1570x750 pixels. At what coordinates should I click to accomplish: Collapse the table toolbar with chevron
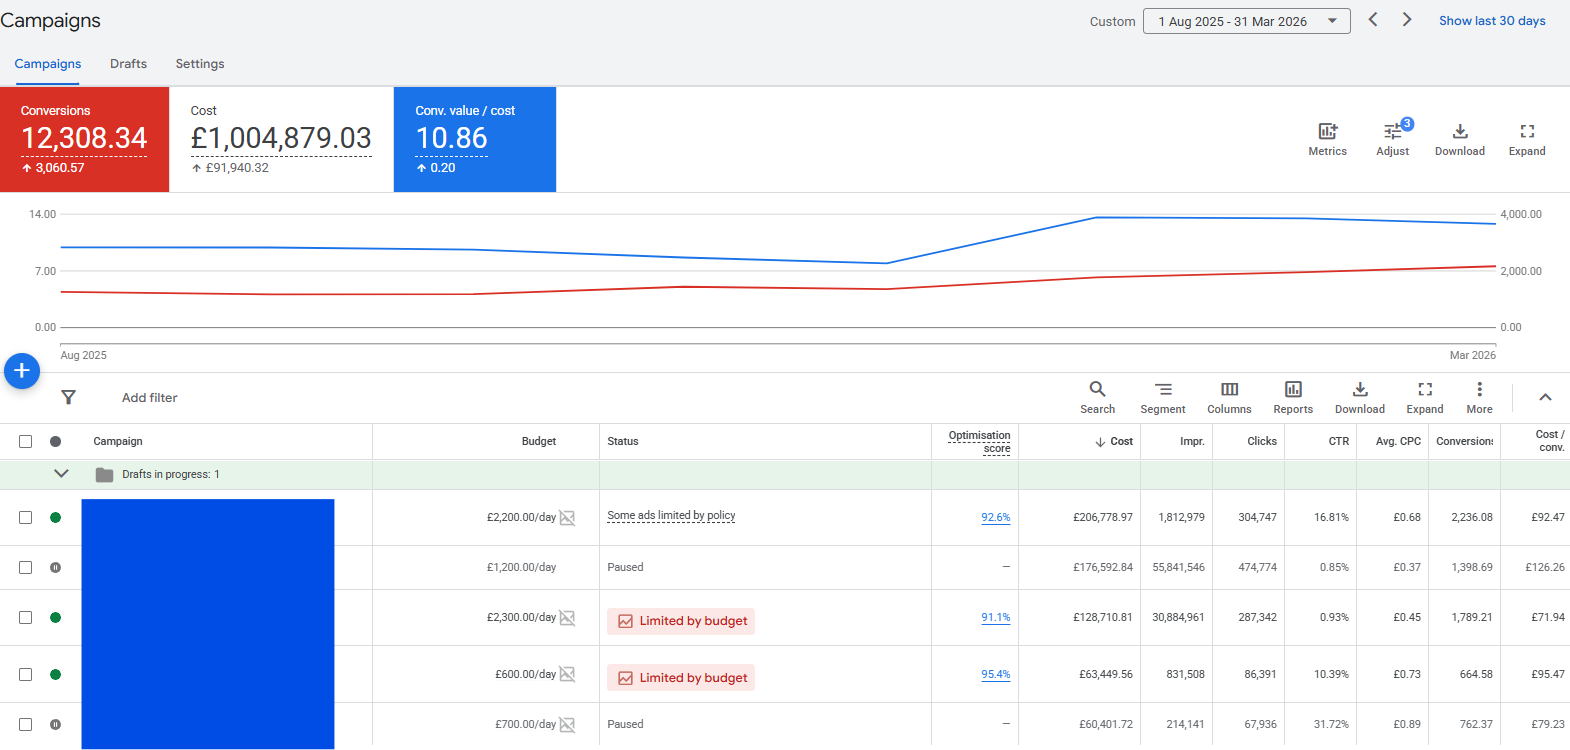click(1545, 397)
